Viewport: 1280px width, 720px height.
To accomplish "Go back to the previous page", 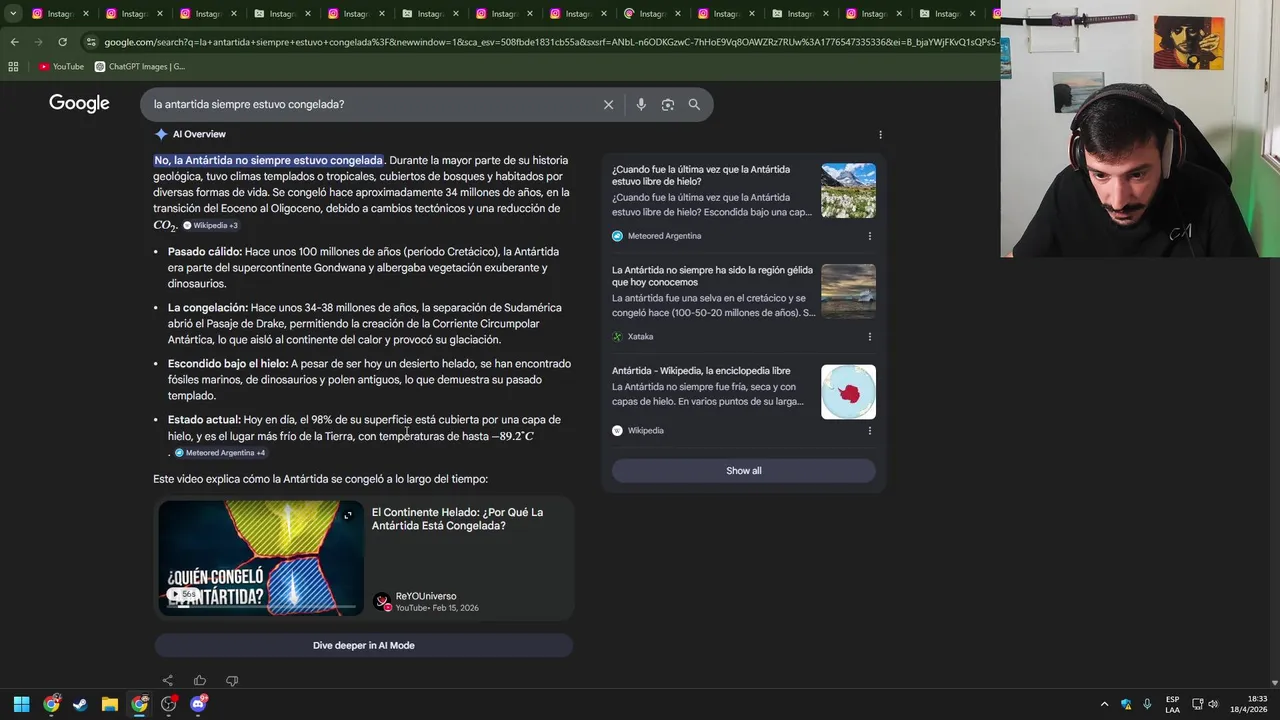I will (x=14, y=42).
